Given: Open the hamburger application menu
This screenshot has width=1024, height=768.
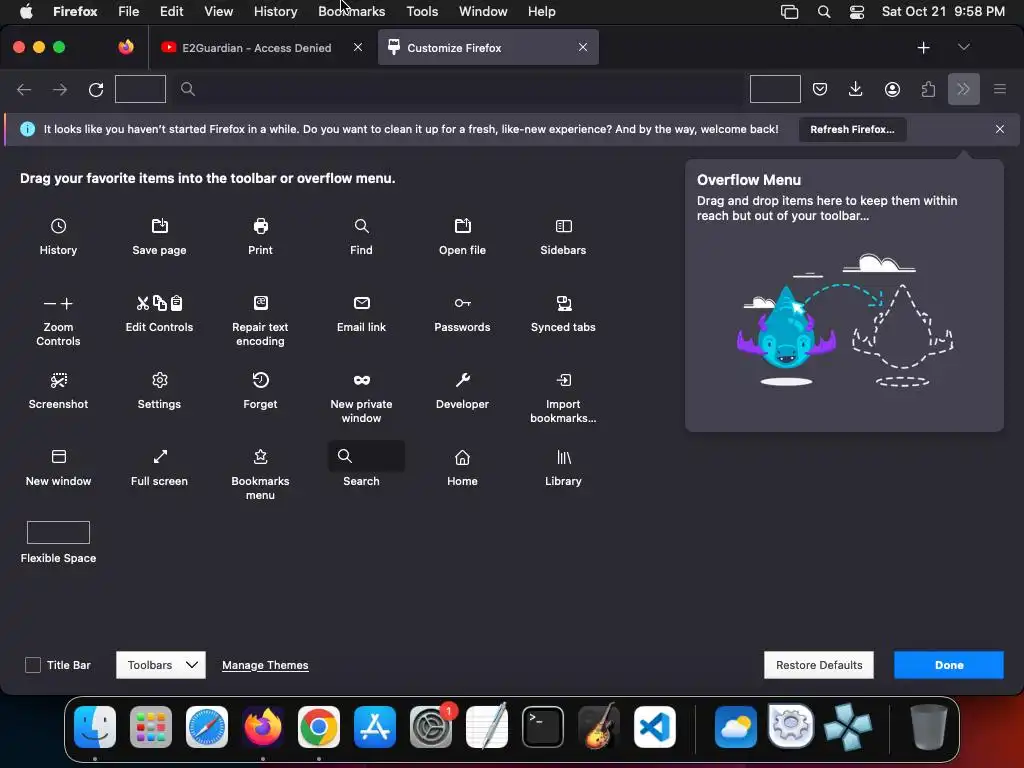Looking at the screenshot, I should click(x=999, y=89).
